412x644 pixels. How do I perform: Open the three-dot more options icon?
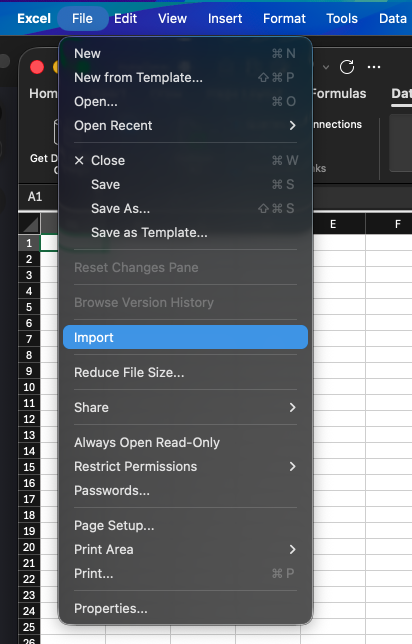[x=374, y=67]
